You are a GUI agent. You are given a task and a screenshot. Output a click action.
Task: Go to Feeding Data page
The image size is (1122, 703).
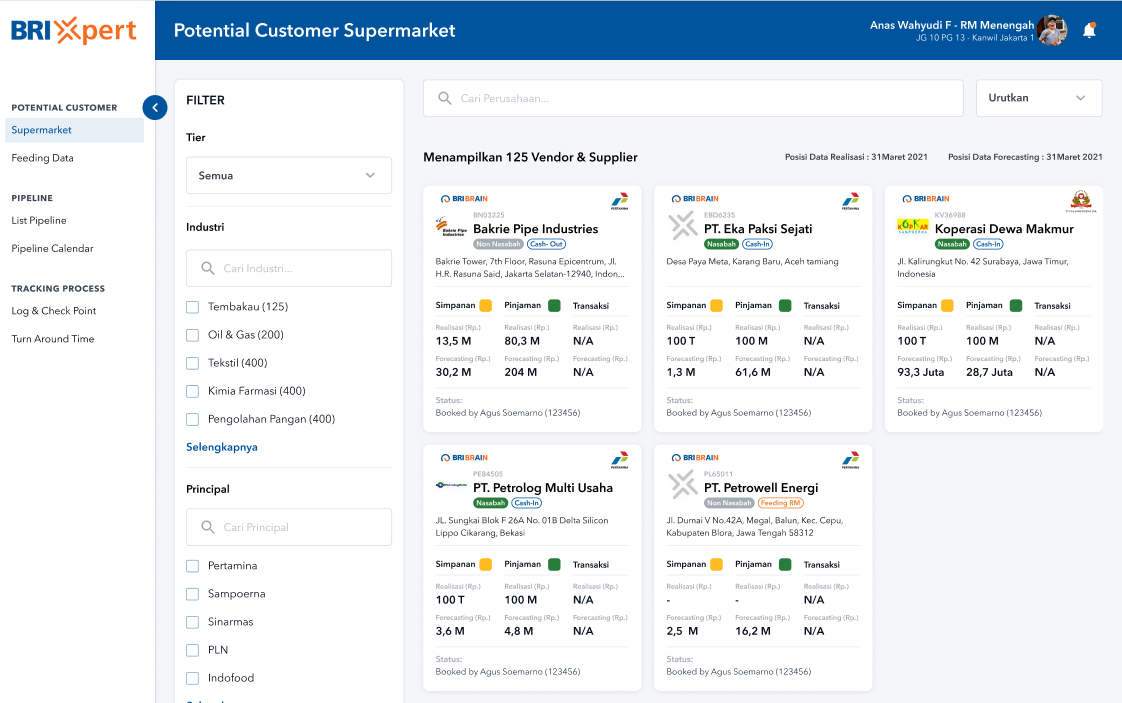(42, 158)
